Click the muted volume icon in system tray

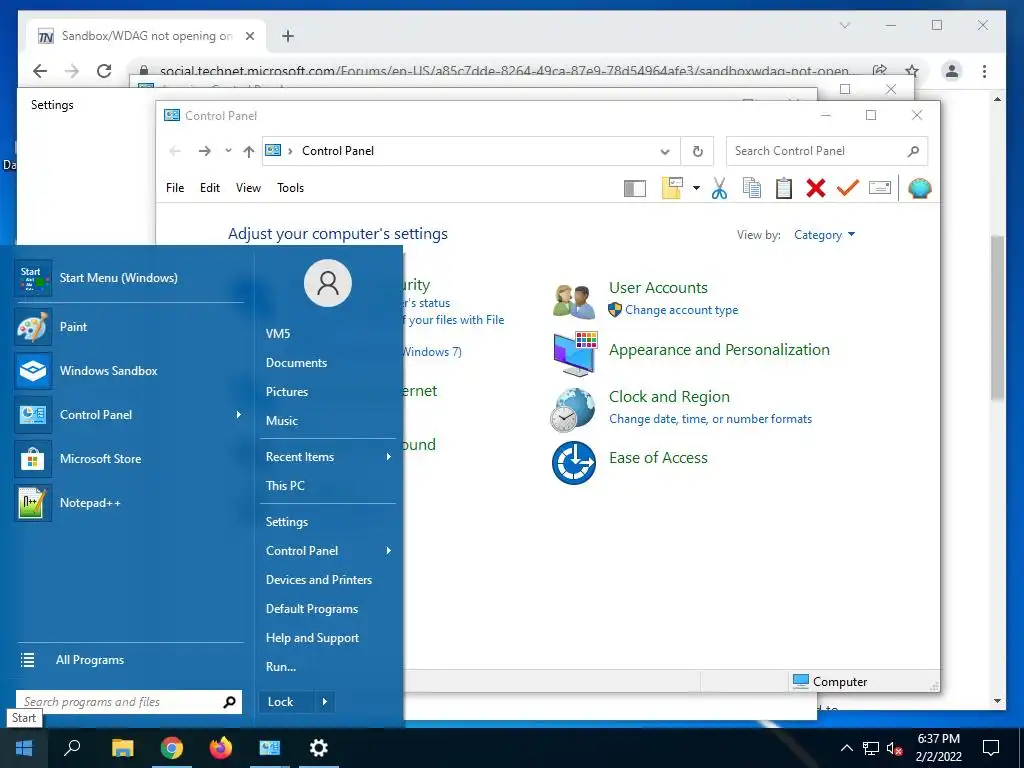coord(895,748)
